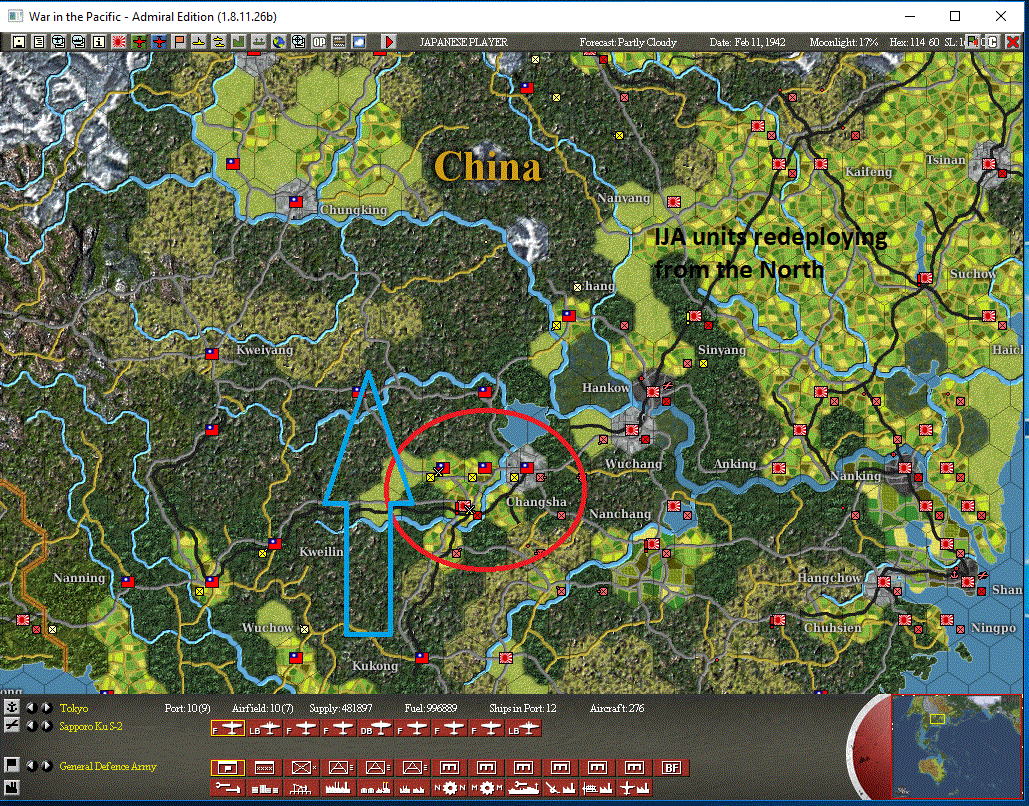Click the 'Port: 10(9)' text
Viewport: 1029px width, 806px height.
click(x=187, y=708)
